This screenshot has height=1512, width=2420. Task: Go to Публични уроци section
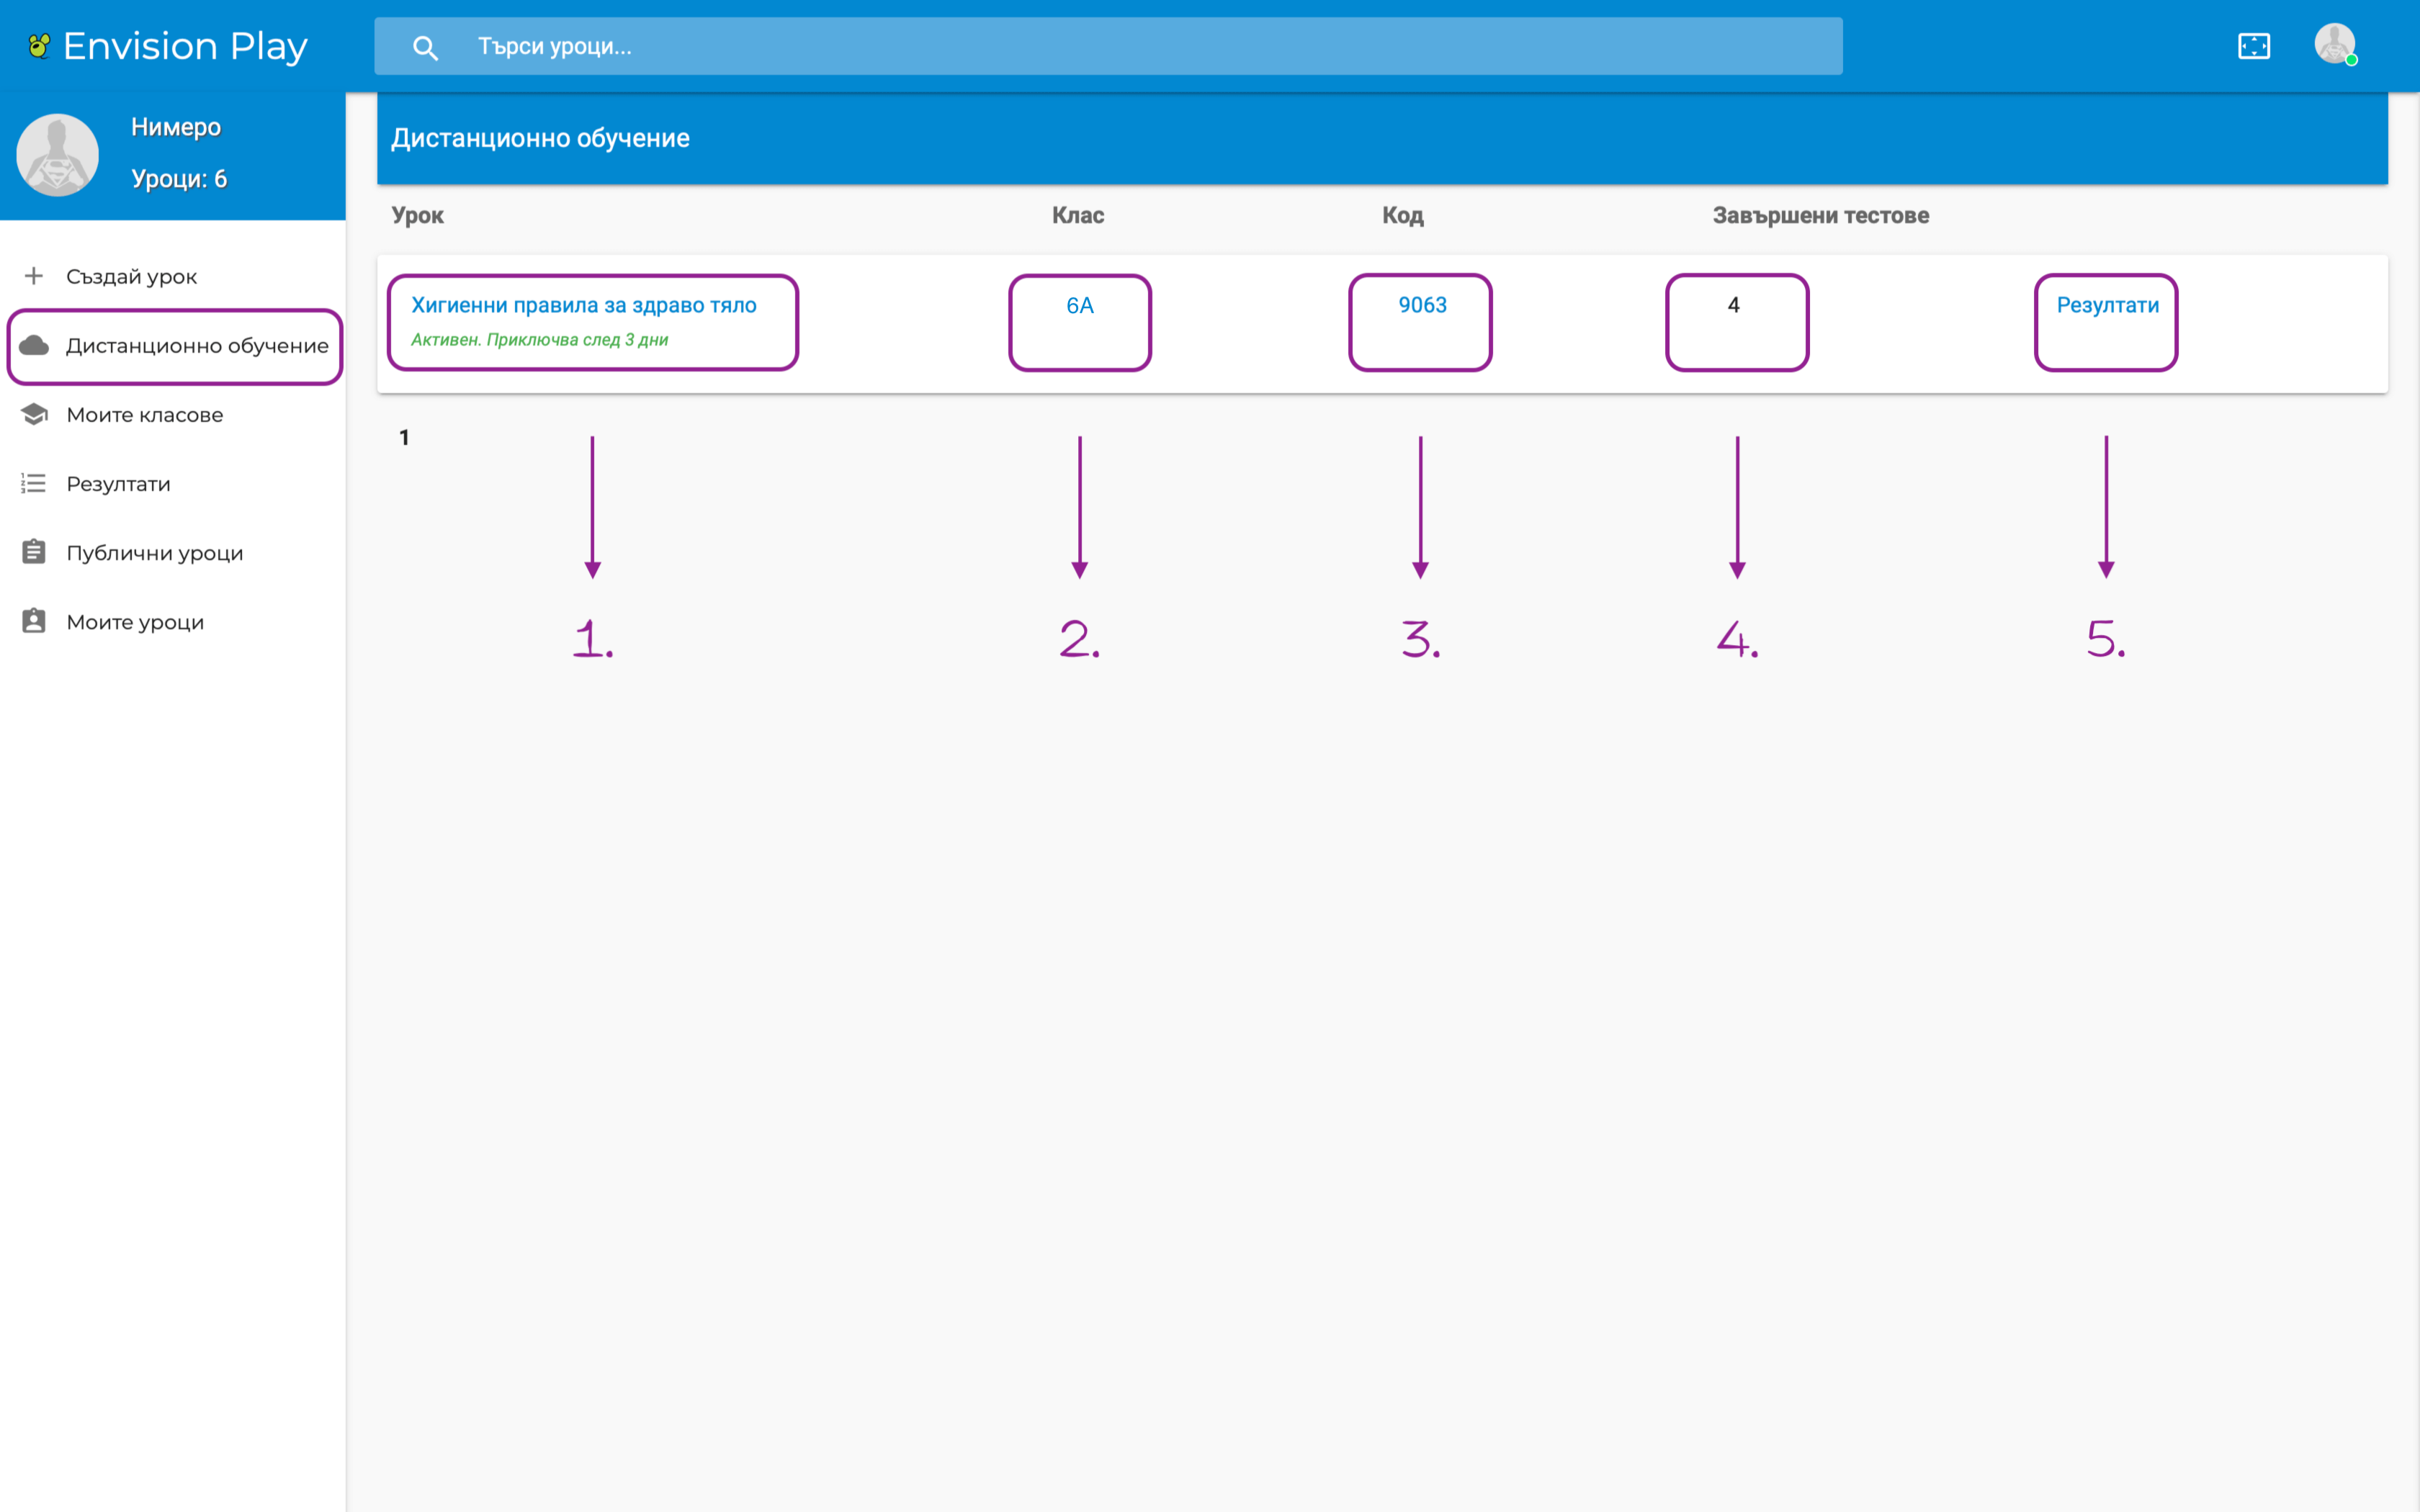tap(155, 553)
